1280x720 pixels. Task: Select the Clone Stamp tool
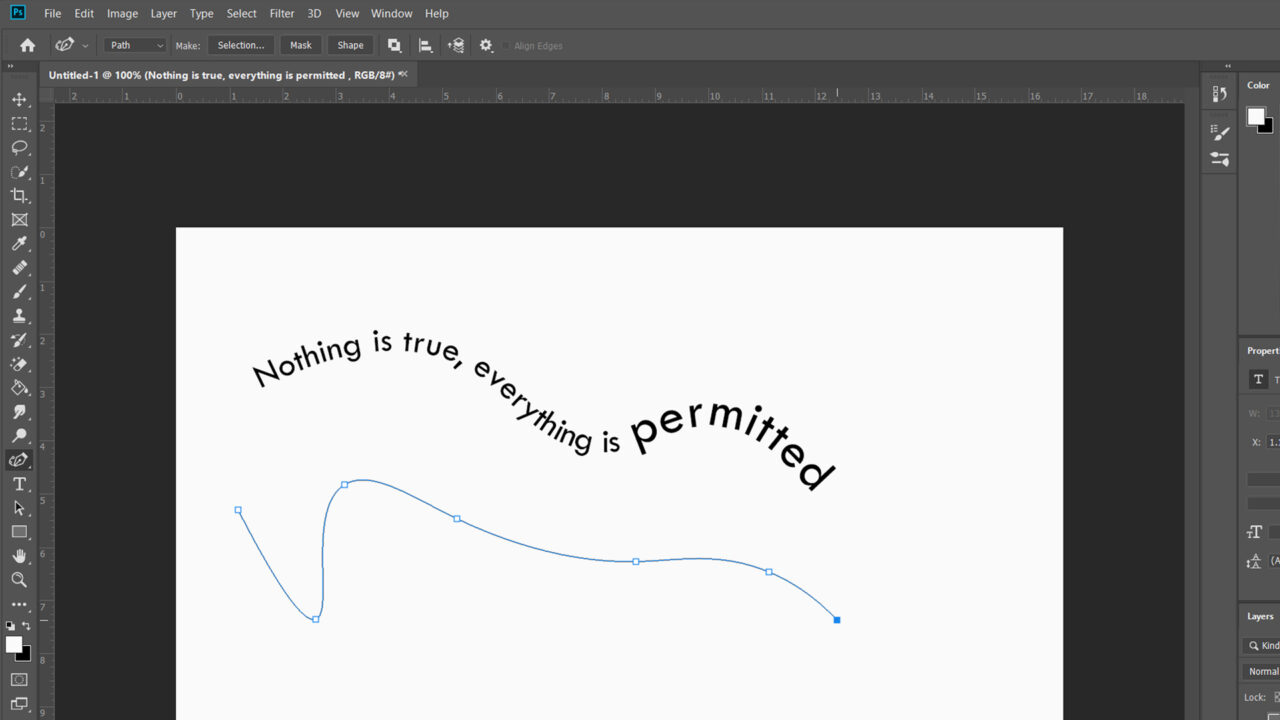click(20, 315)
